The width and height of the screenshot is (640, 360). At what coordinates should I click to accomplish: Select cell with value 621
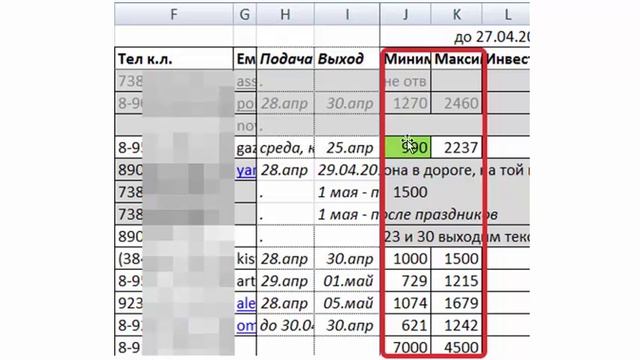coord(407,325)
